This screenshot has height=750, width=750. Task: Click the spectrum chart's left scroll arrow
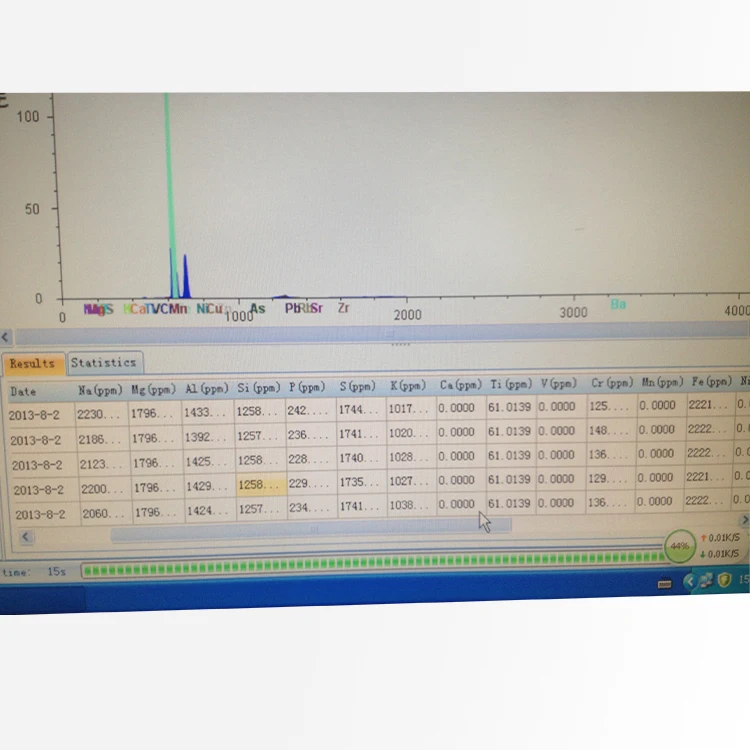pyautogui.click(x=5, y=337)
